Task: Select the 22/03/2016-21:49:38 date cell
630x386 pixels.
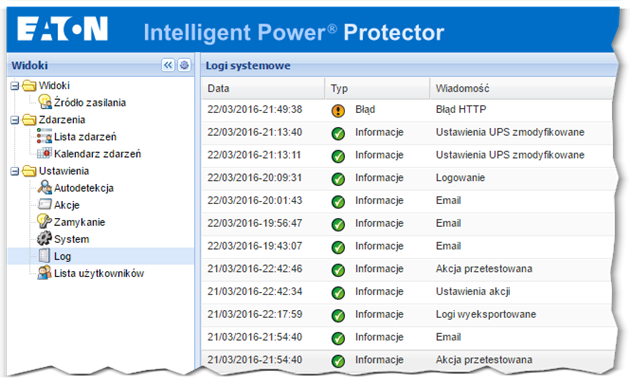Action: 255,109
